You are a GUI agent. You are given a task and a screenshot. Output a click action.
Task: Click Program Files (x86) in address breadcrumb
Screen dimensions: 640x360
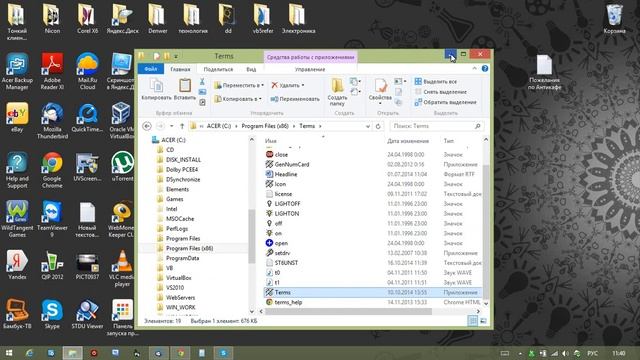pyautogui.click(x=265, y=126)
